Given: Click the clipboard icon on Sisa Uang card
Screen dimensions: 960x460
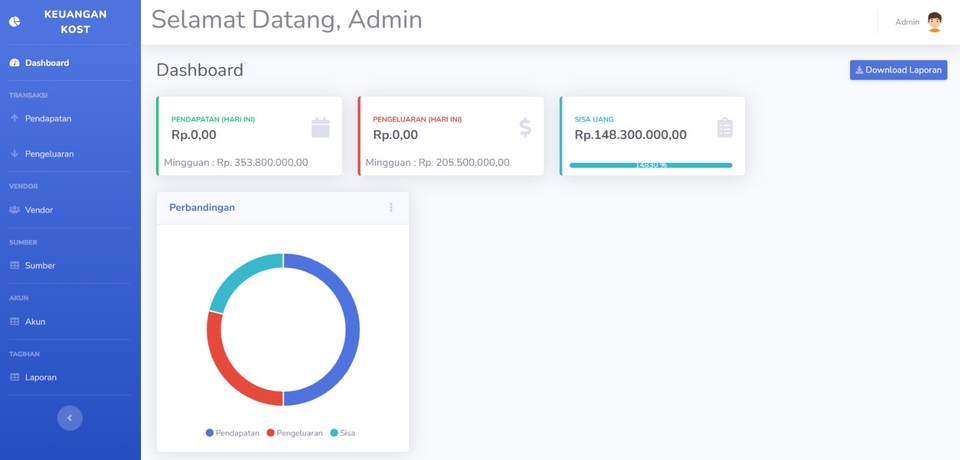Looking at the screenshot, I should [x=725, y=127].
